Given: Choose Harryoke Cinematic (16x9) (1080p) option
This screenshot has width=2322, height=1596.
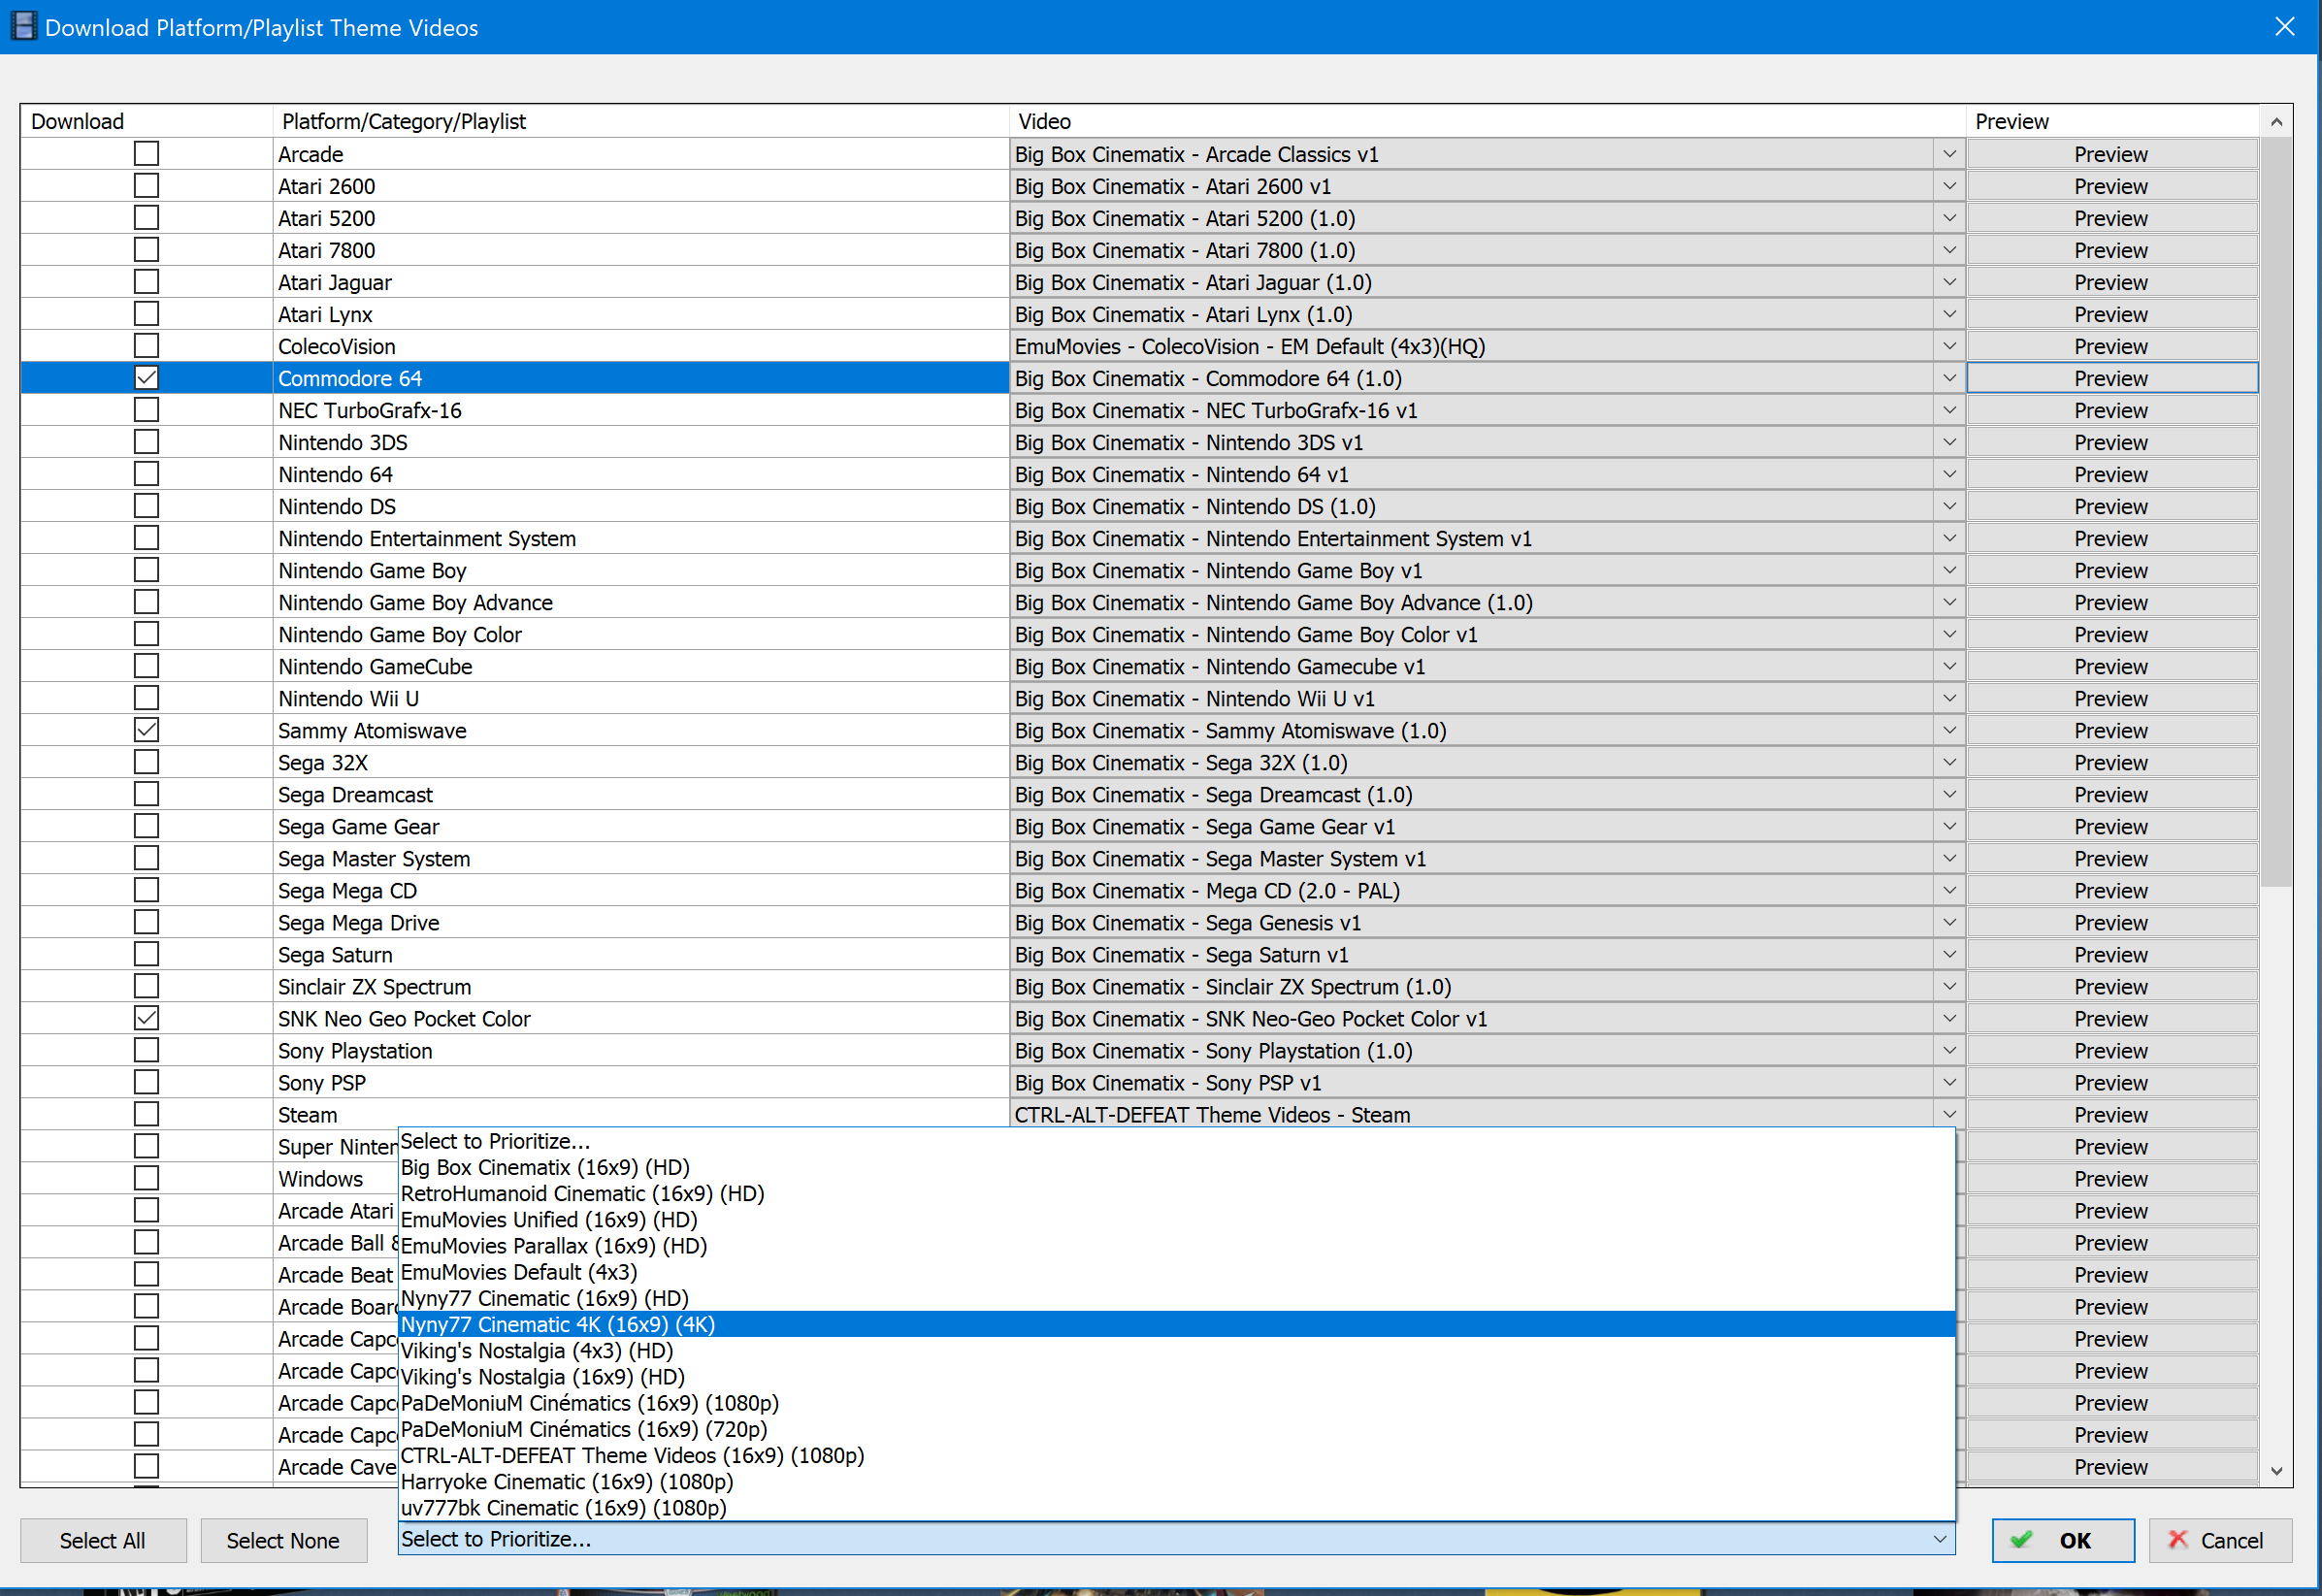Looking at the screenshot, I should pyautogui.click(x=1176, y=1481).
